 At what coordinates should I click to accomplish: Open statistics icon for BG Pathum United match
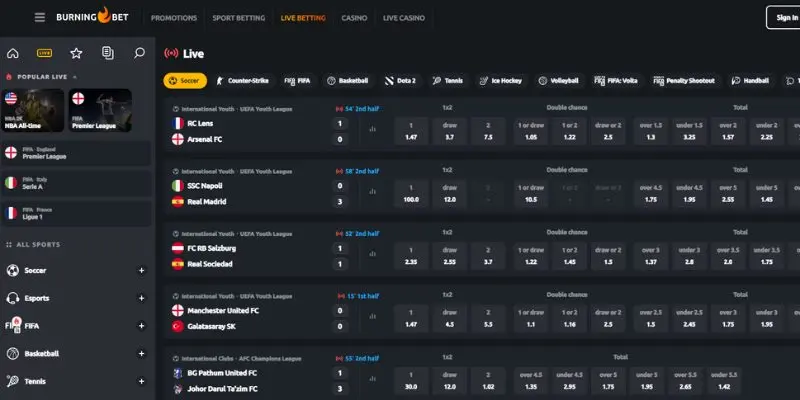point(372,379)
